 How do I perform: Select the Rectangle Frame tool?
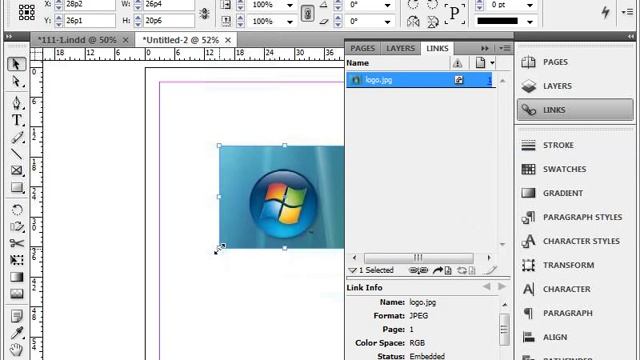tap(16, 170)
